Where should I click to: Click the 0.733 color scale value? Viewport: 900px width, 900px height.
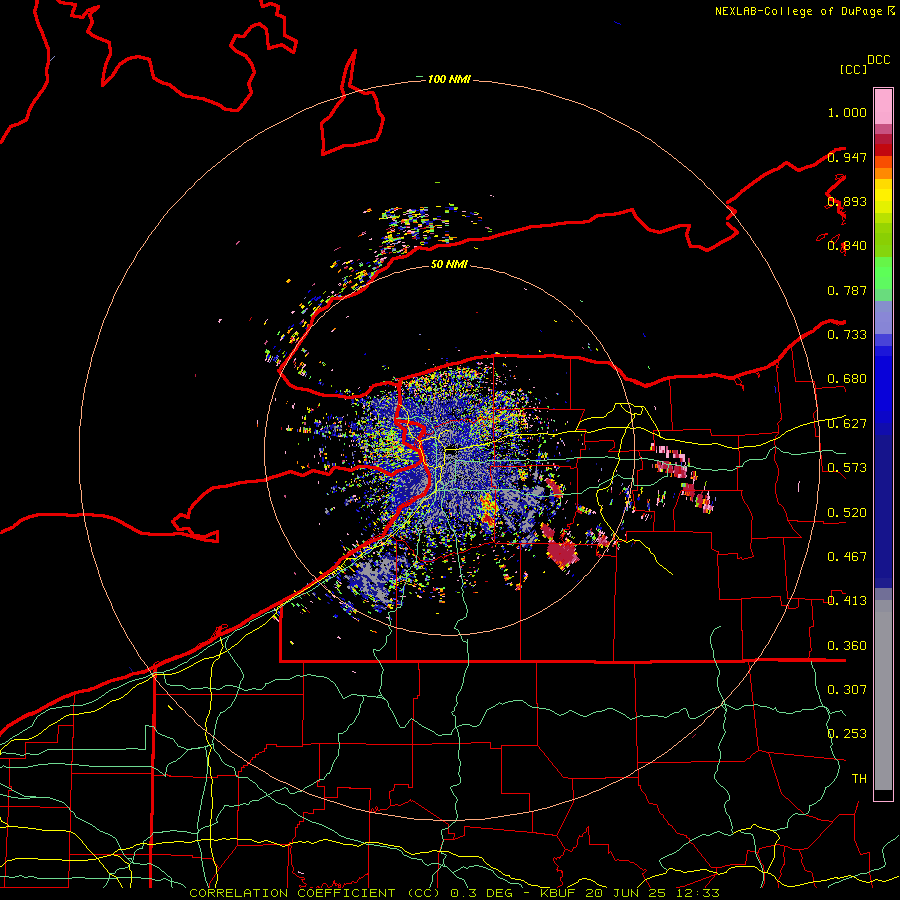coord(847,335)
